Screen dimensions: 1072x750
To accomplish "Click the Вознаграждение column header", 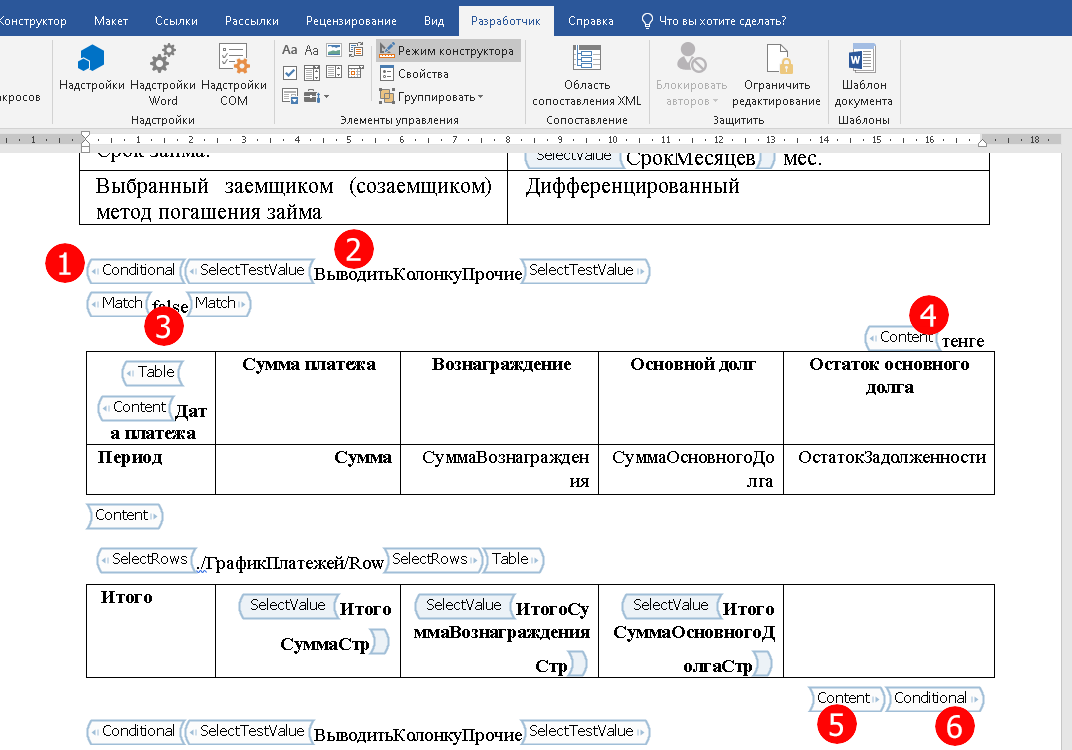I will coord(501,364).
